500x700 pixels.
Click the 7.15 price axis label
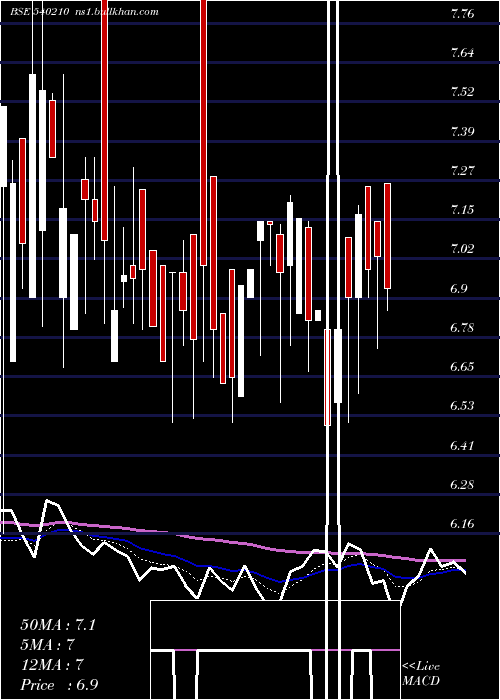click(x=462, y=210)
